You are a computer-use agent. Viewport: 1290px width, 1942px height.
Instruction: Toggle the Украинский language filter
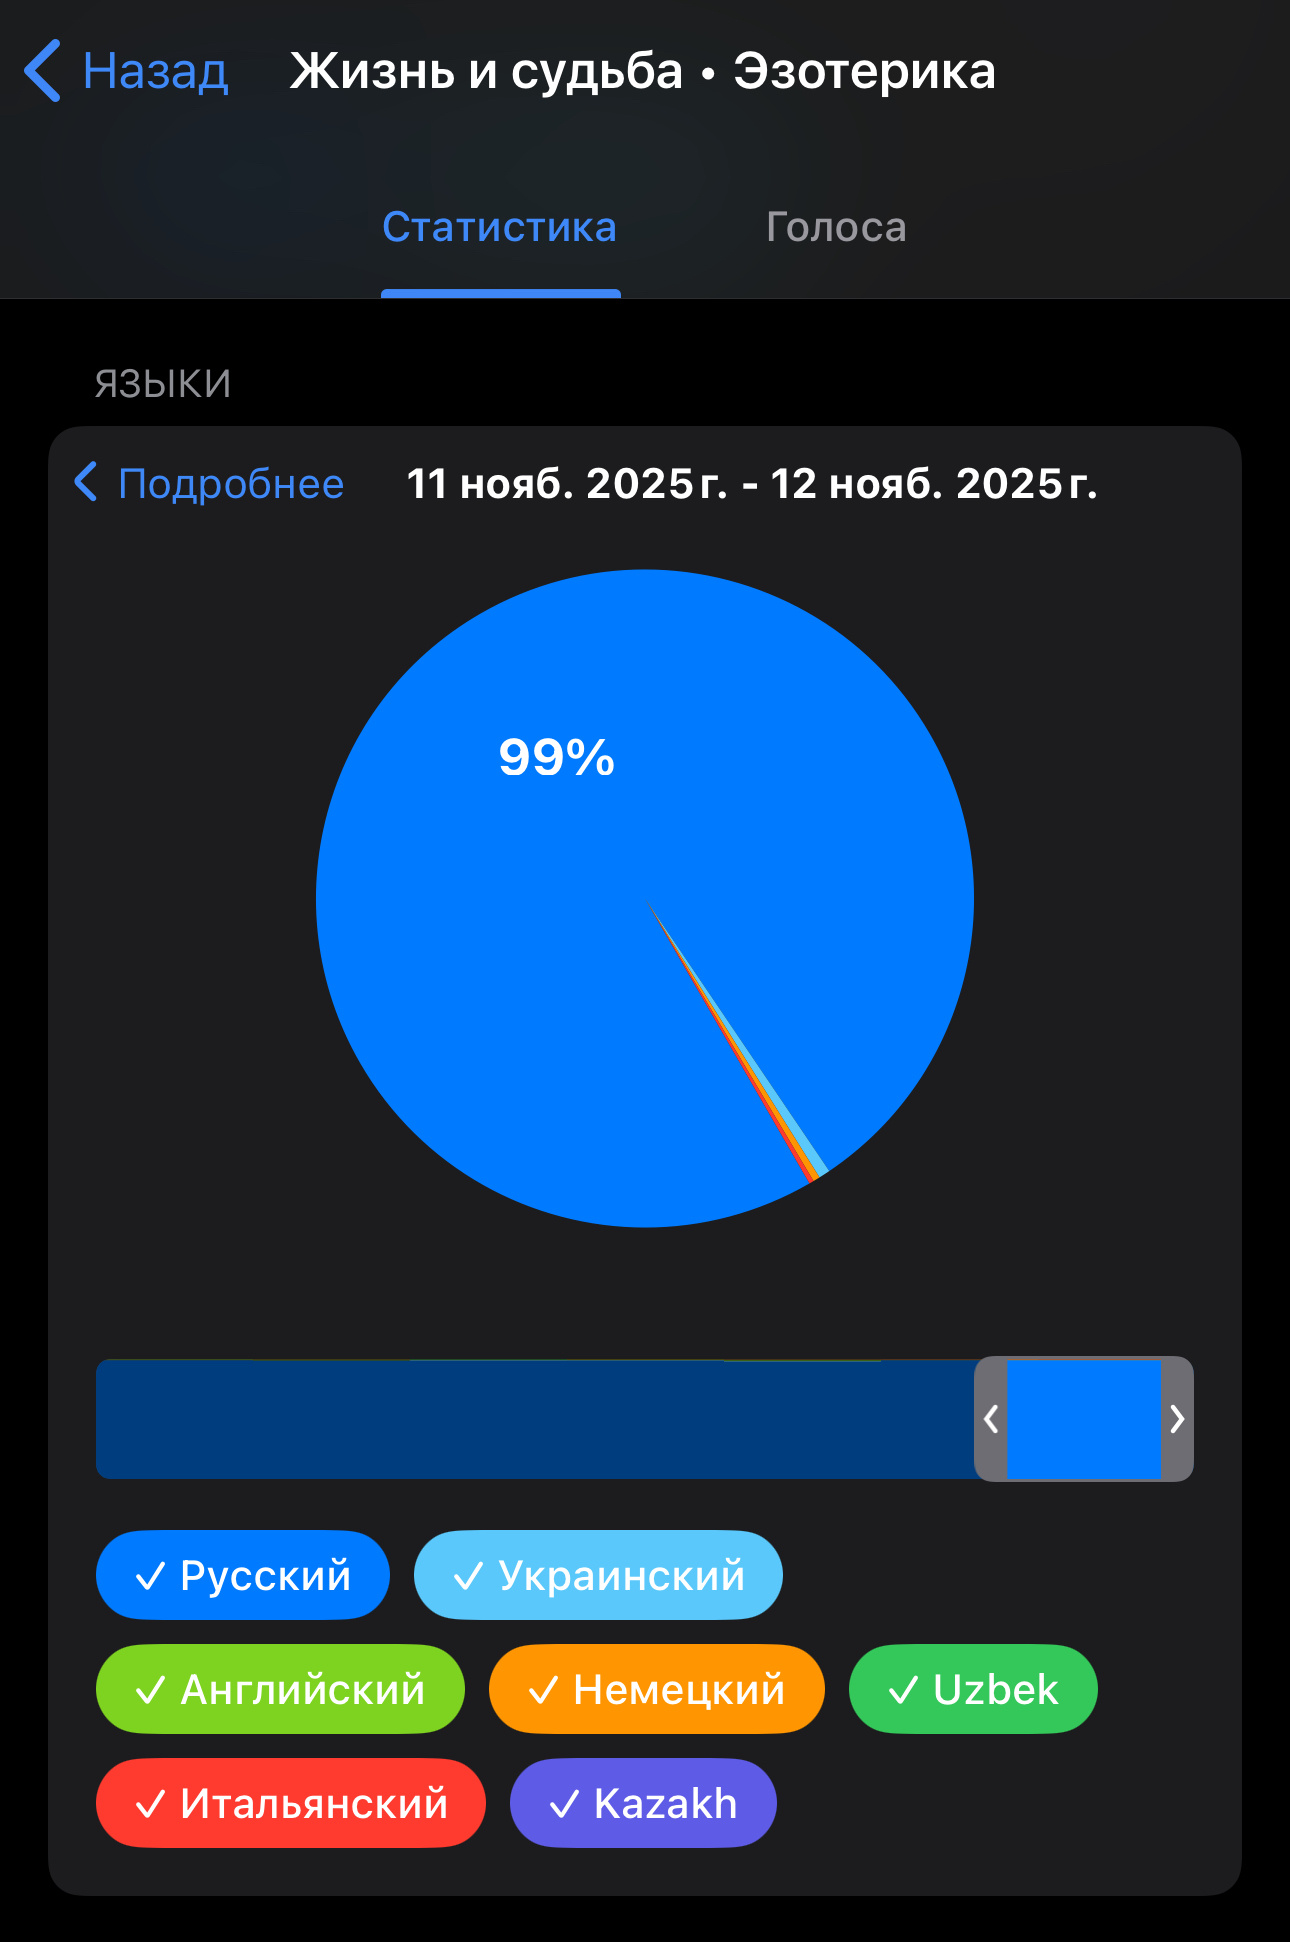[598, 1575]
